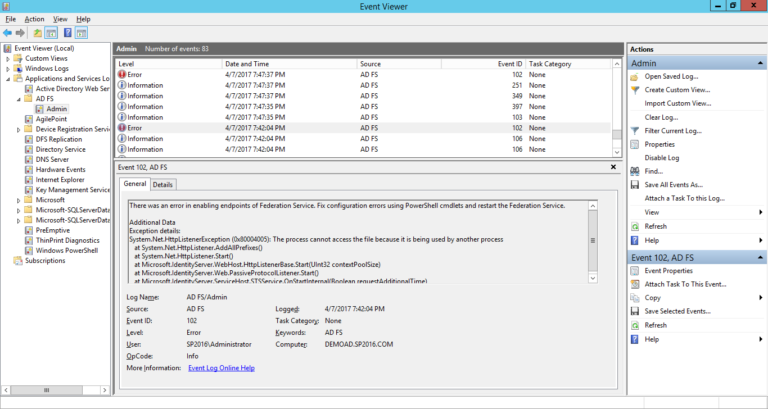The height and width of the screenshot is (409, 768).
Task: Select Hardware Events log
Action: pyautogui.click(x=60, y=169)
